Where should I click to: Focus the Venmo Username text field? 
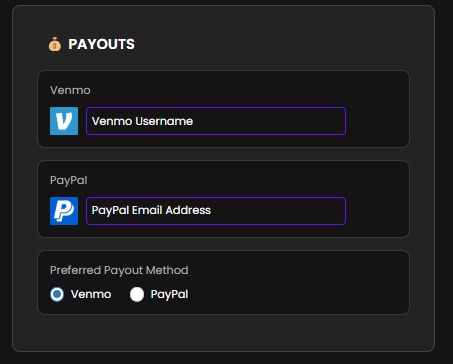point(216,121)
